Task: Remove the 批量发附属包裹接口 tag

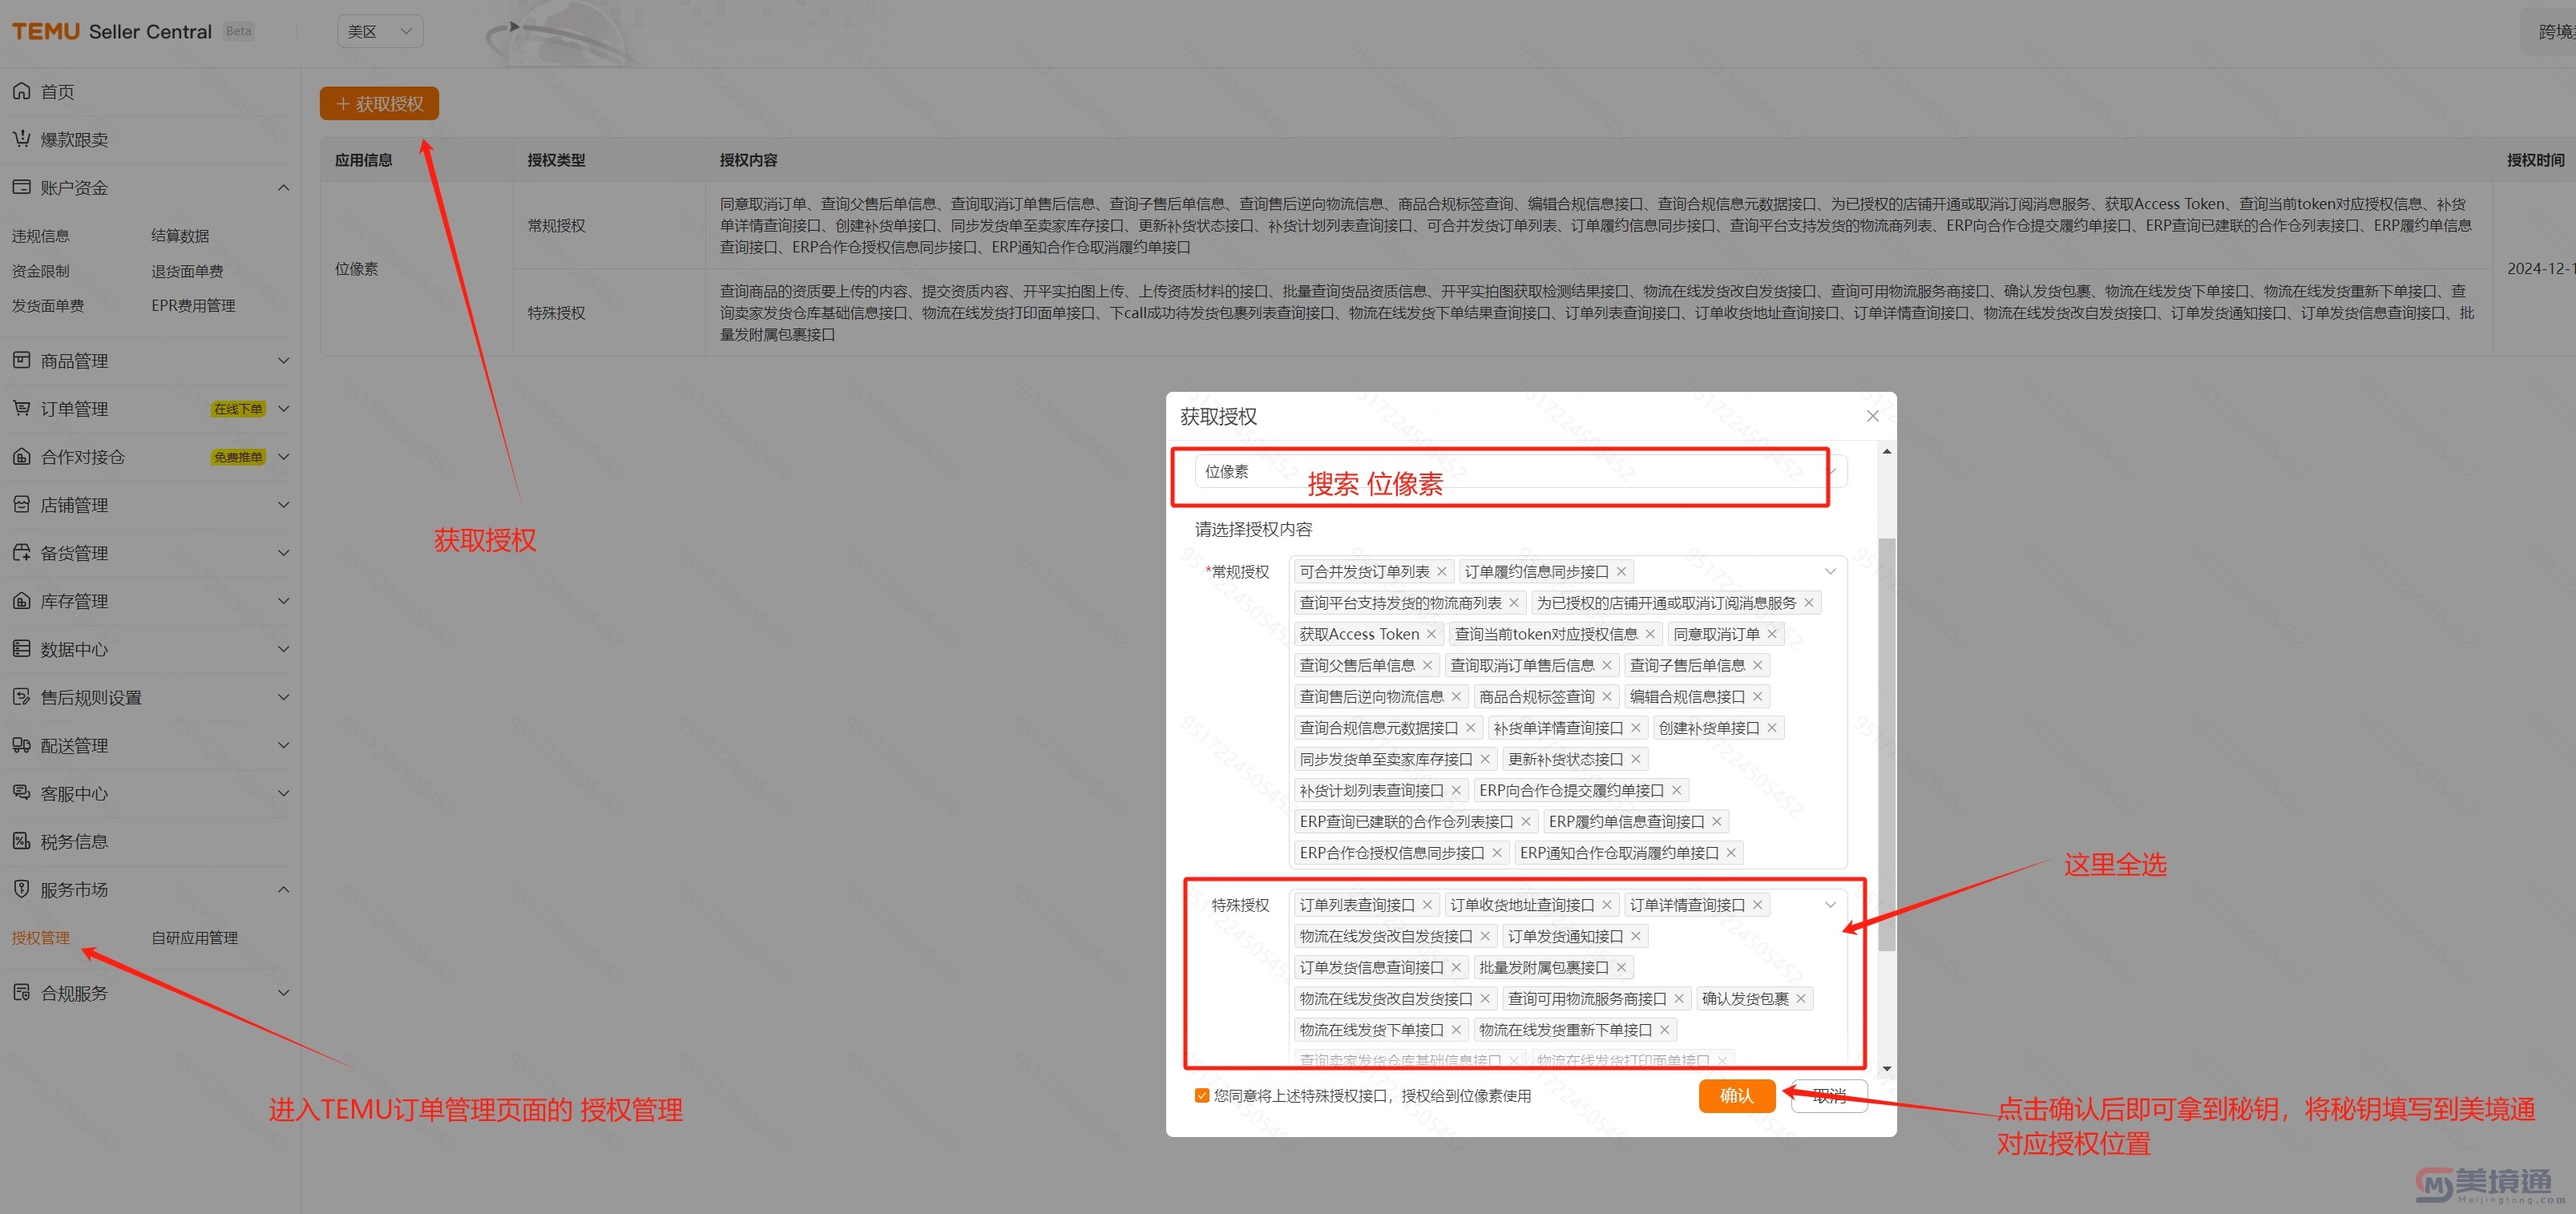Action: coord(1621,967)
